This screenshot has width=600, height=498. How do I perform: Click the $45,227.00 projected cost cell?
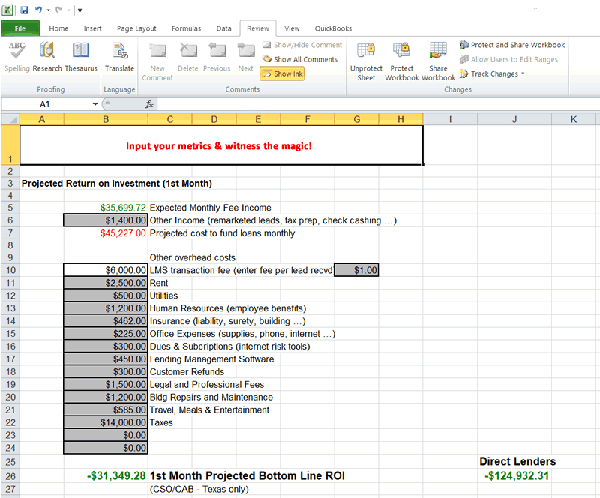pos(106,233)
